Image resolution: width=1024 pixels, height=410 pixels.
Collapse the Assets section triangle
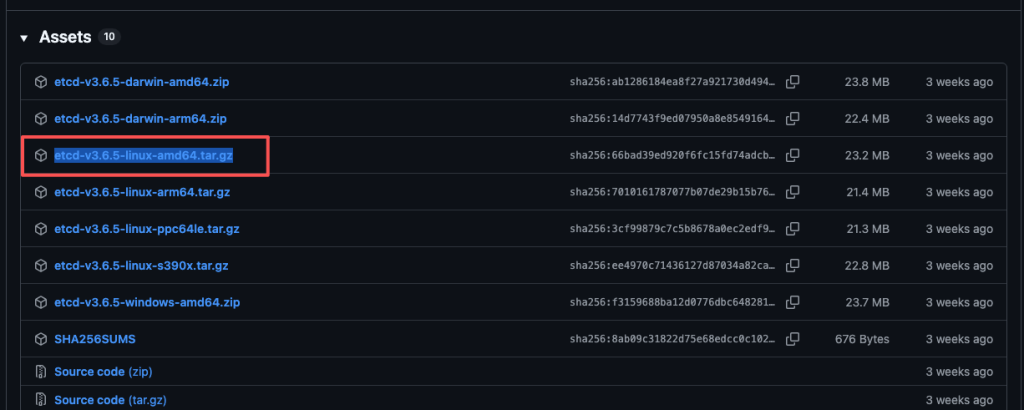point(23,38)
